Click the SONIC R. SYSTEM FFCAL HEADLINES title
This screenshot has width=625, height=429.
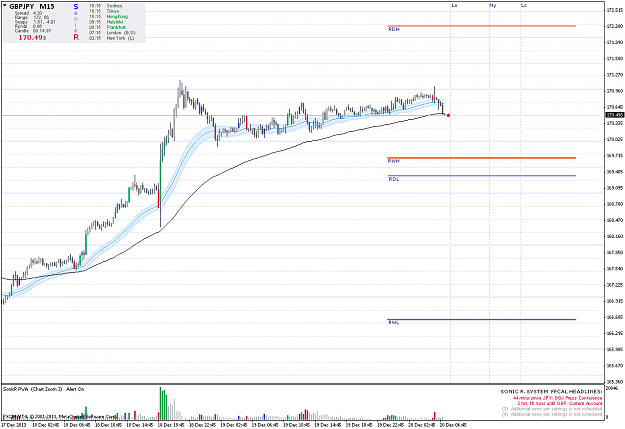click(551, 392)
